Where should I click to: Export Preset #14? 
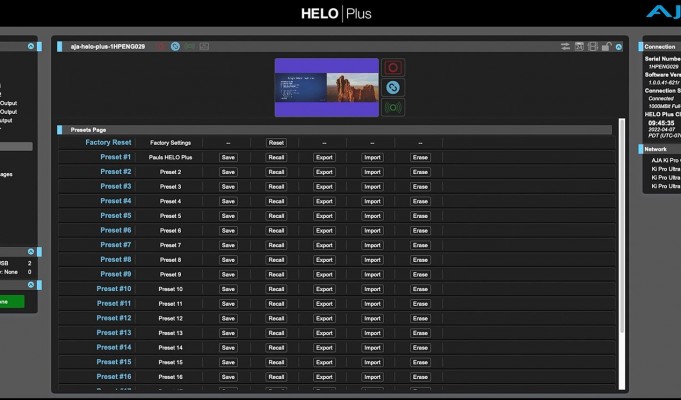pyautogui.click(x=324, y=347)
